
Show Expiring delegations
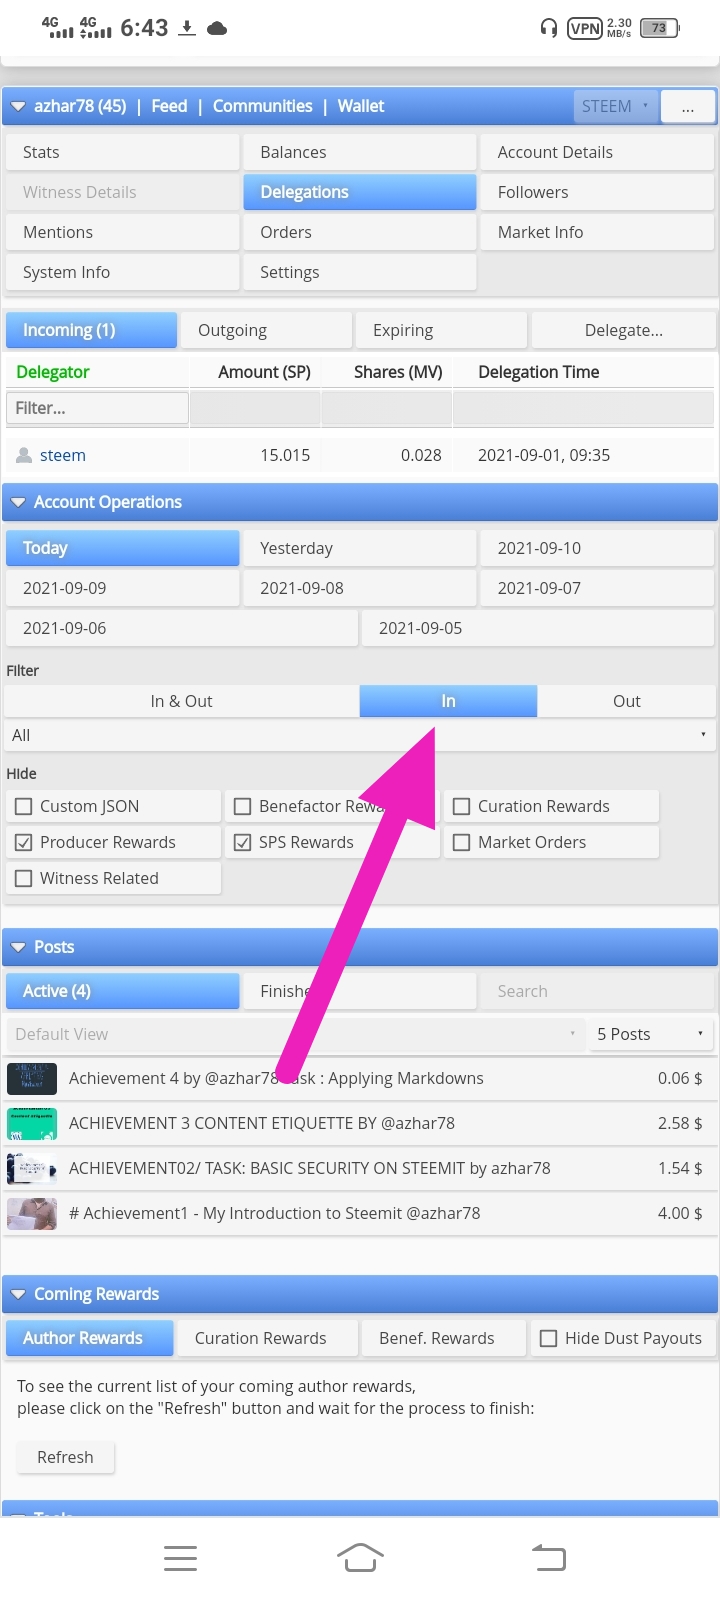pos(441,330)
